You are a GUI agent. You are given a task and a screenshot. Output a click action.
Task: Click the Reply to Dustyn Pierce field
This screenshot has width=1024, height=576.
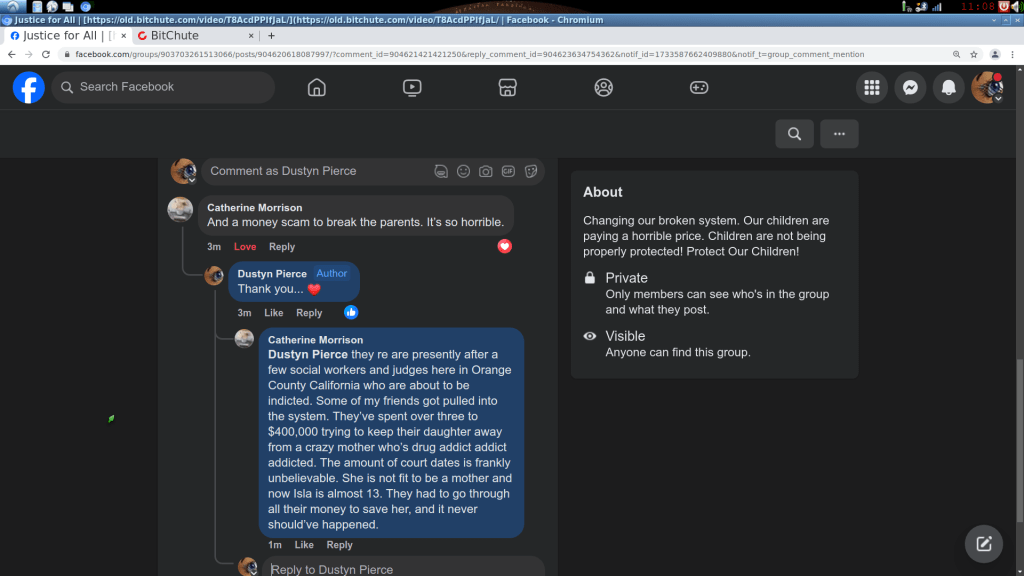[400, 569]
